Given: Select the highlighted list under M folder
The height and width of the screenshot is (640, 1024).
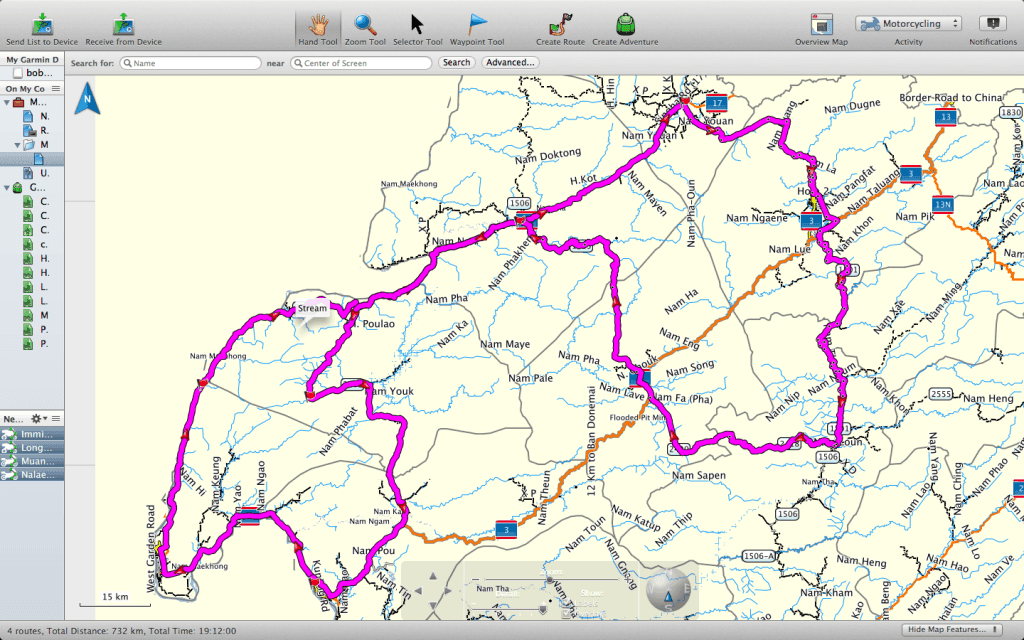Looking at the screenshot, I should (x=32, y=159).
